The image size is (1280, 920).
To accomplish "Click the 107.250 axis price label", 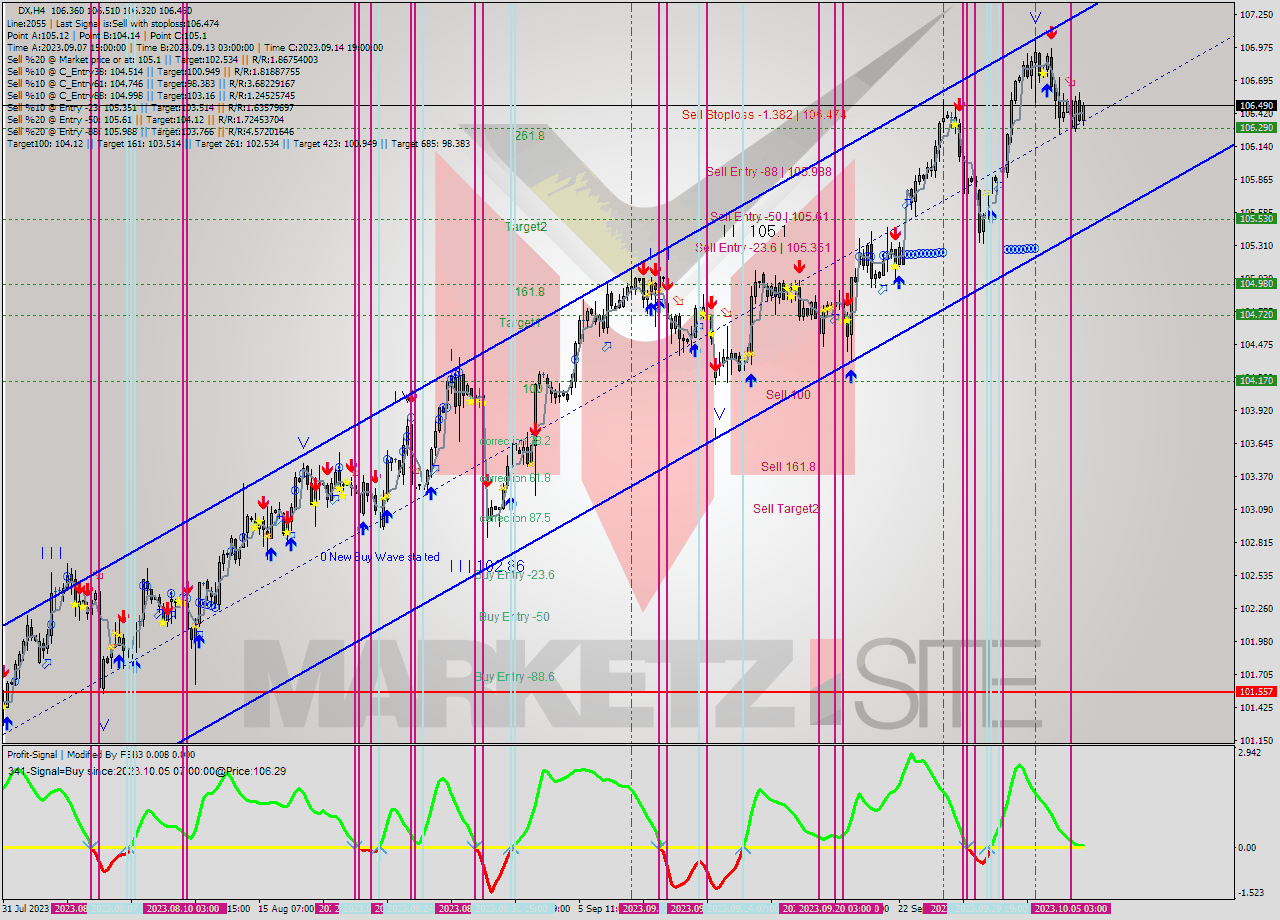I will (x=1256, y=15).
